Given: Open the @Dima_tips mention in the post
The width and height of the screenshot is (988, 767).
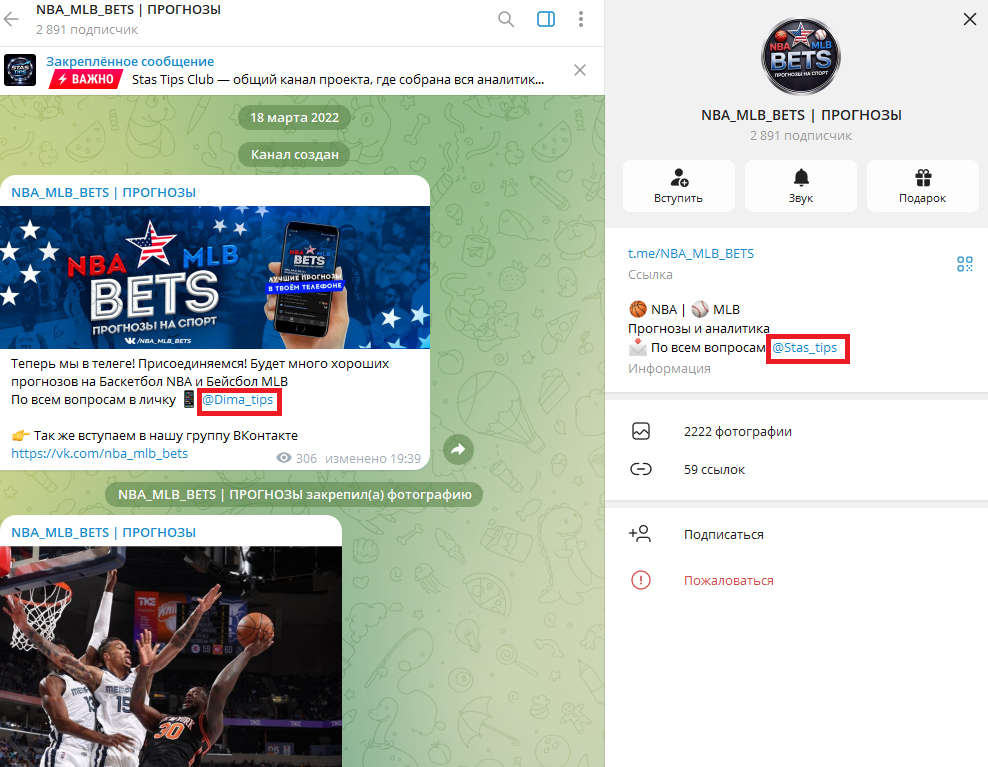Looking at the screenshot, I should pos(238,400).
